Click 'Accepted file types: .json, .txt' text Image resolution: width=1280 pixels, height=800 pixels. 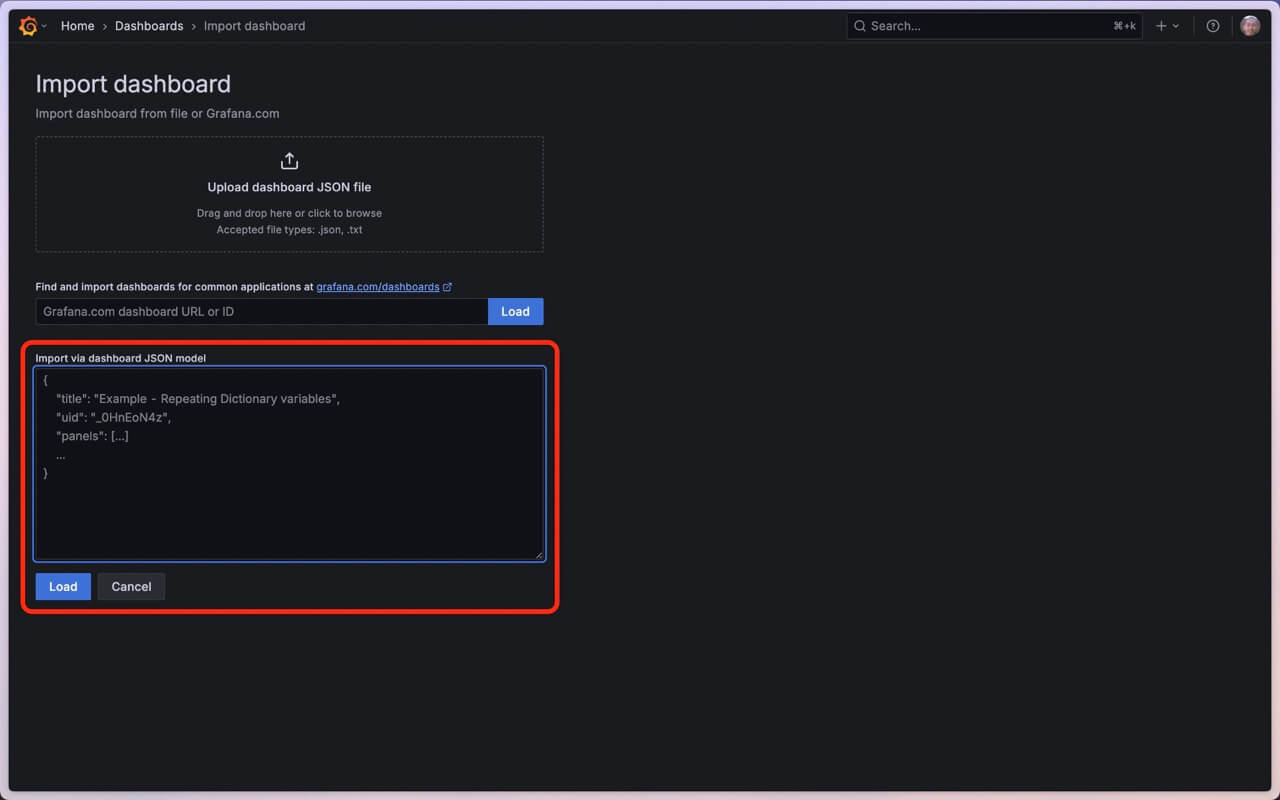pyautogui.click(x=289, y=230)
